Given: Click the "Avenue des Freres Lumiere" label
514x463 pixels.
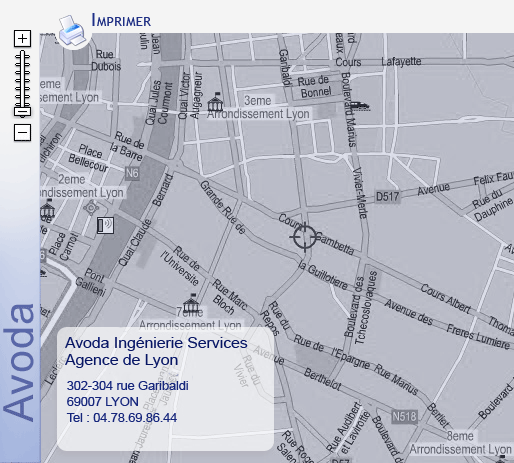Looking at the screenshot, I should (447, 325).
